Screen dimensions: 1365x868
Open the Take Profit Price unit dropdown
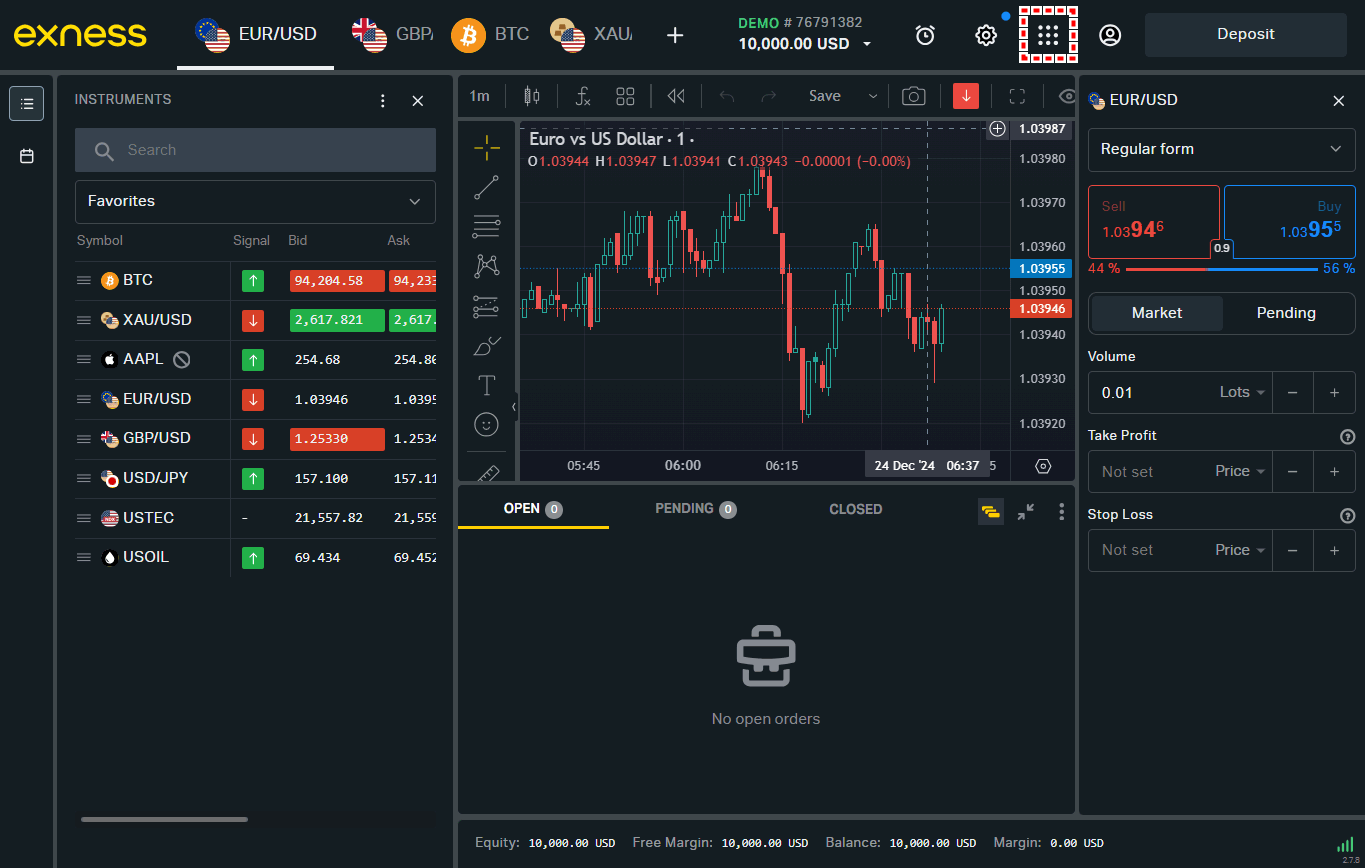tap(1241, 471)
